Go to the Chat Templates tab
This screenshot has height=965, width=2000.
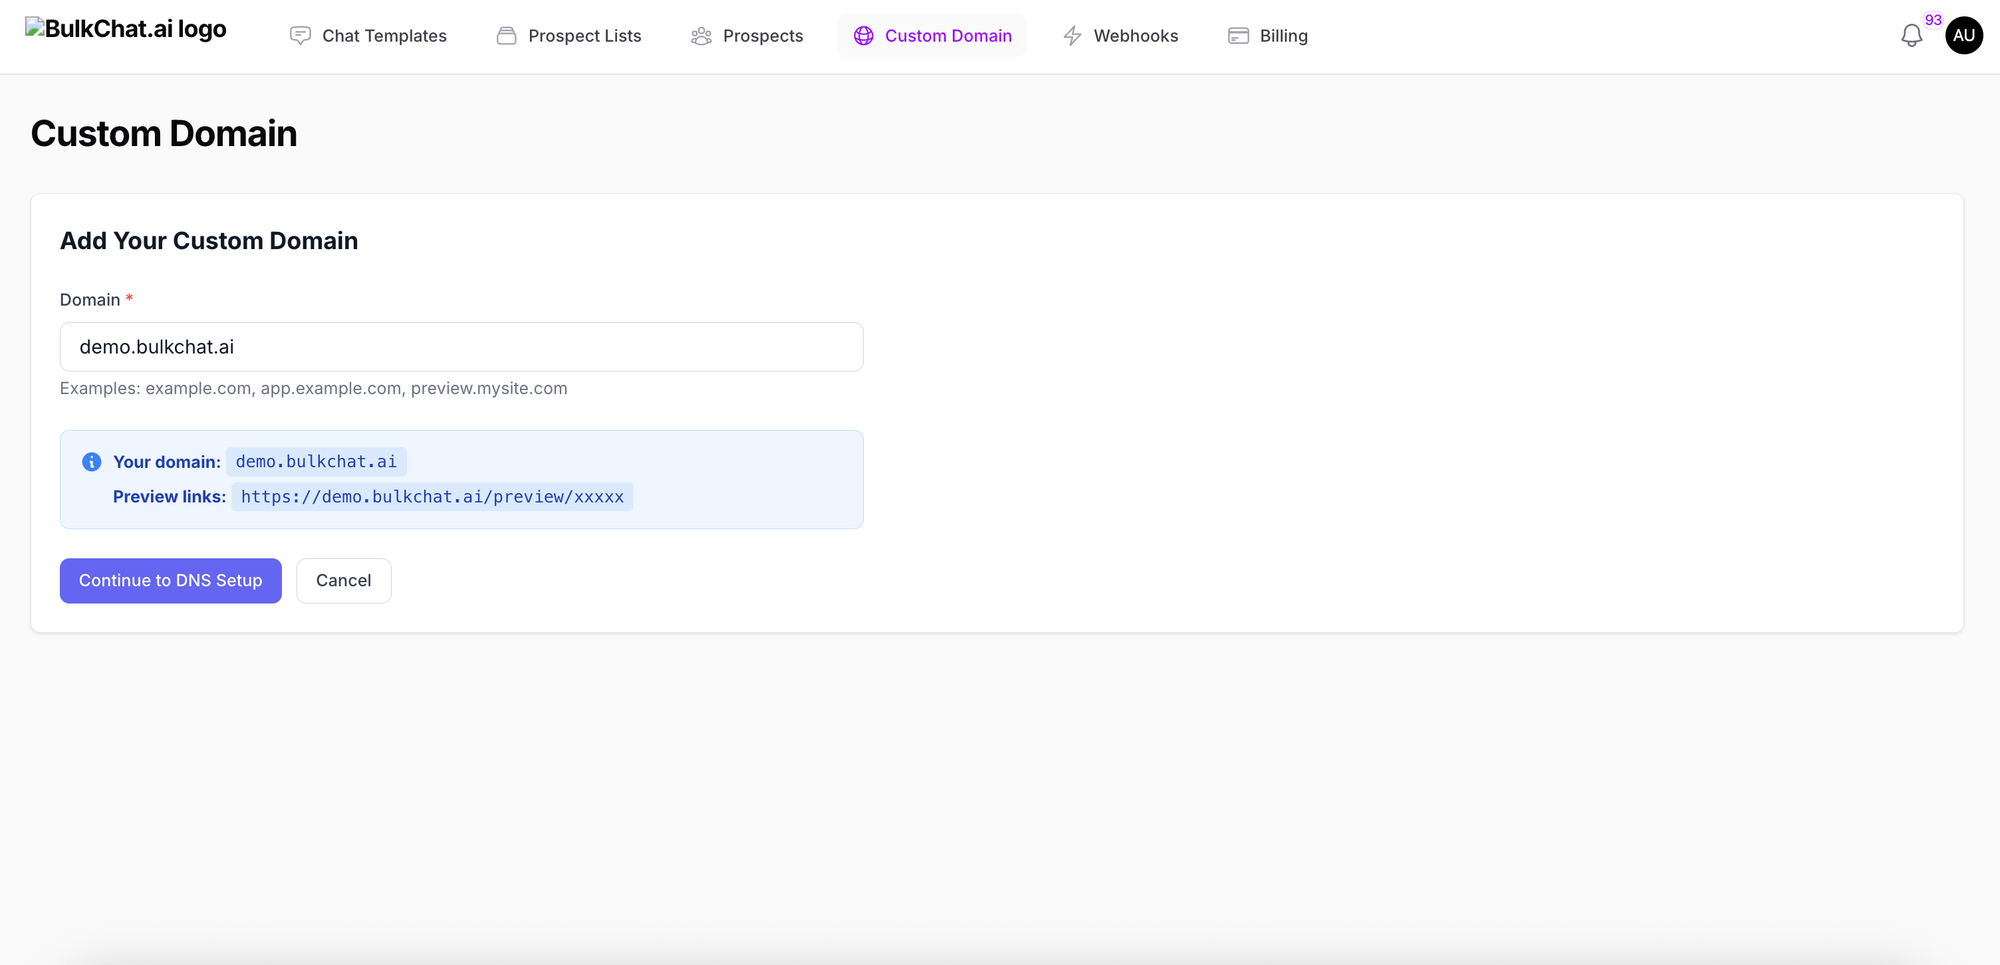click(384, 36)
